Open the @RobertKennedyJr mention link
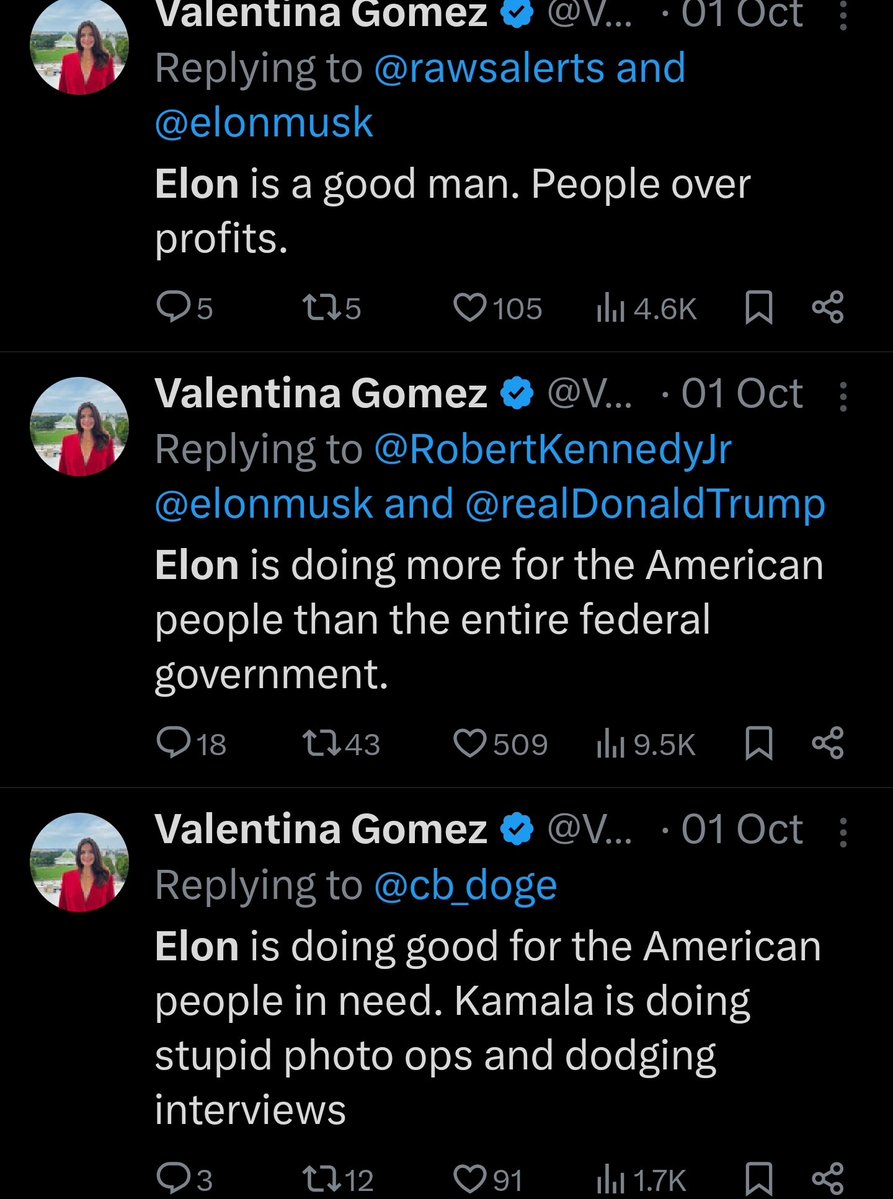This screenshot has width=893, height=1199. click(553, 450)
